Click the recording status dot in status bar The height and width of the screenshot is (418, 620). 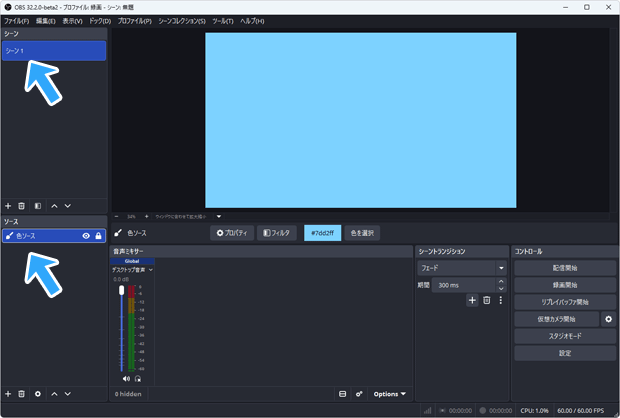(482, 410)
